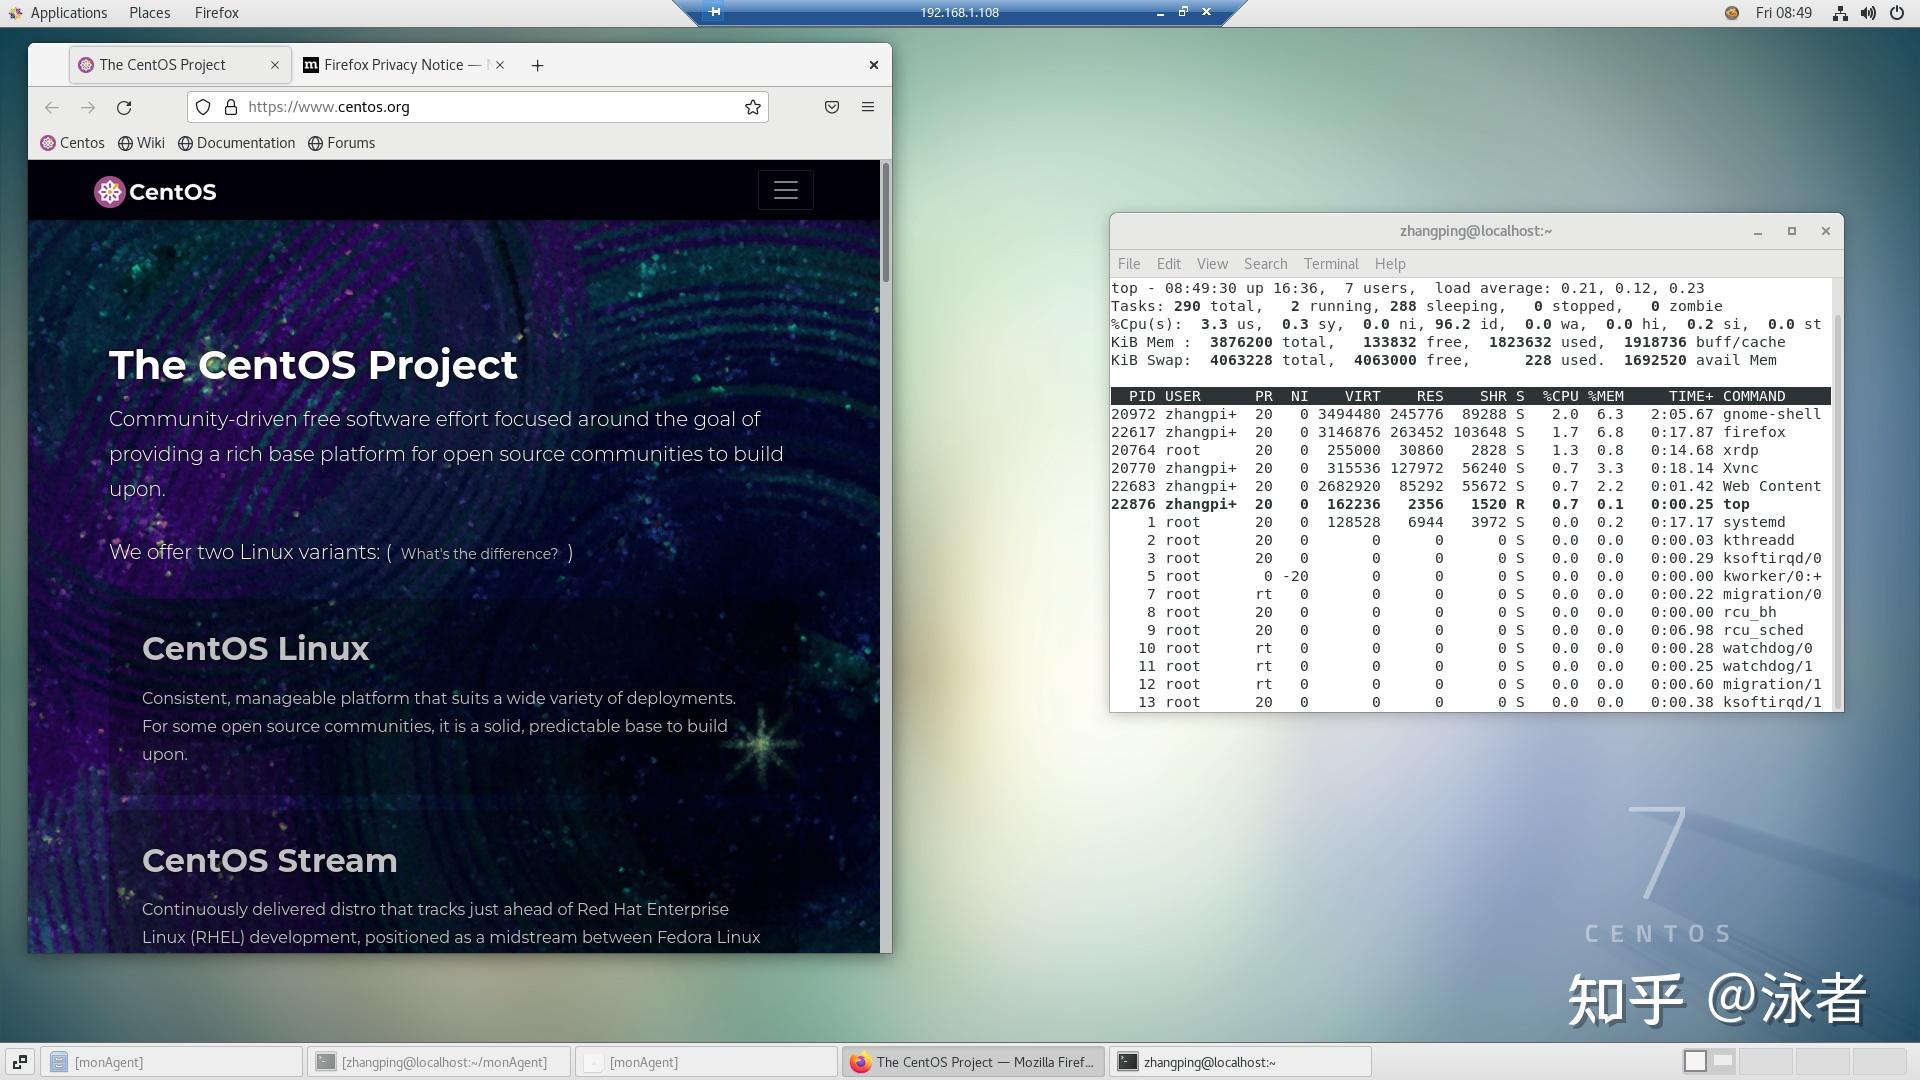Reload the centos.org page
The image size is (1920, 1080).
124,107
